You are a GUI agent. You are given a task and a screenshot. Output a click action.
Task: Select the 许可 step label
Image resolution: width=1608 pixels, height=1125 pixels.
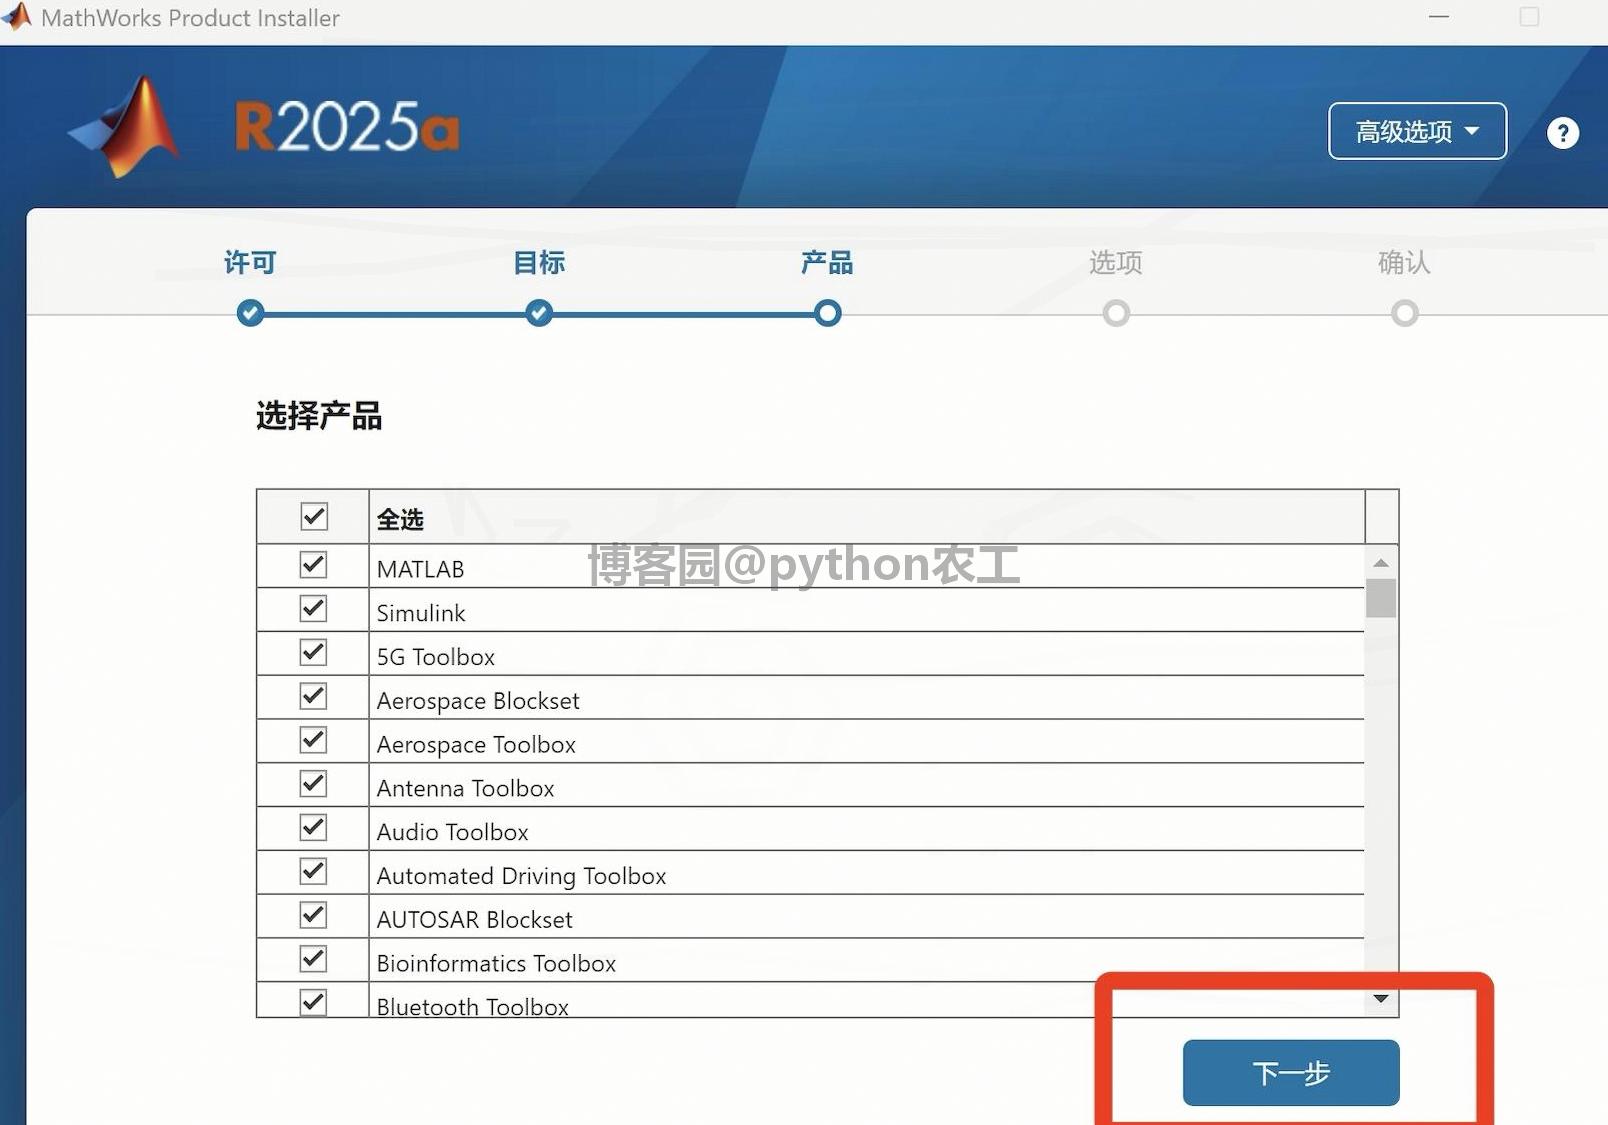click(x=248, y=262)
